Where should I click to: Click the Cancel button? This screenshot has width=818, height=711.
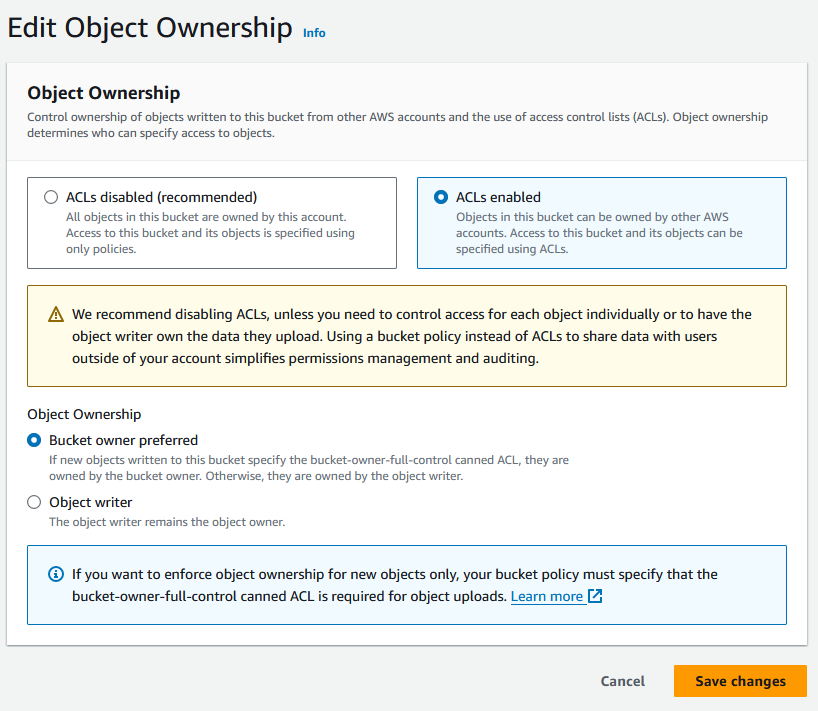[622, 681]
